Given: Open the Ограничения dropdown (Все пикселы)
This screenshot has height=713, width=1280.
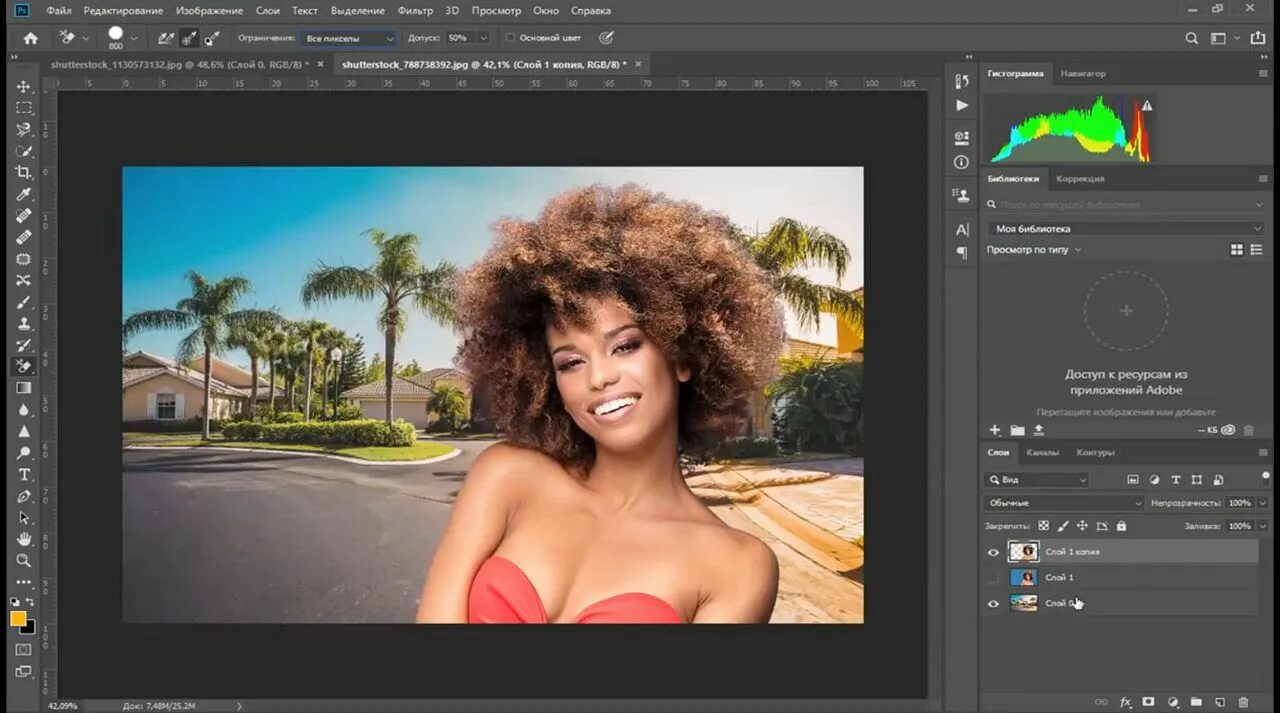Looking at the screenshot, I should click(x=348, y=38).
